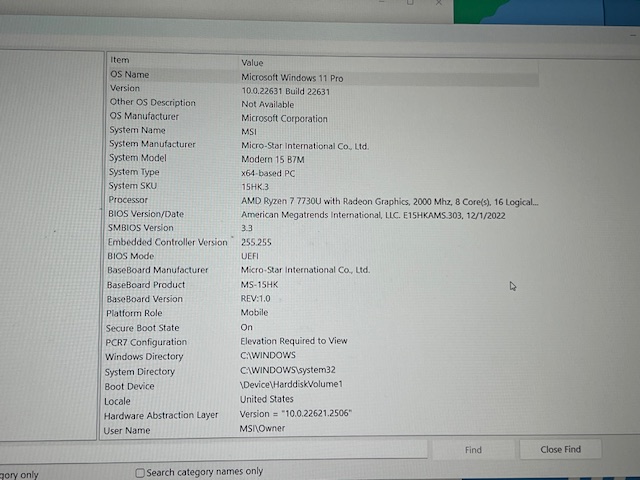Screen dimensions: 640x480
Task: Select the AMD Ryzen 7 7730U value
Action: pyautogui.click(x=389, y=202)
